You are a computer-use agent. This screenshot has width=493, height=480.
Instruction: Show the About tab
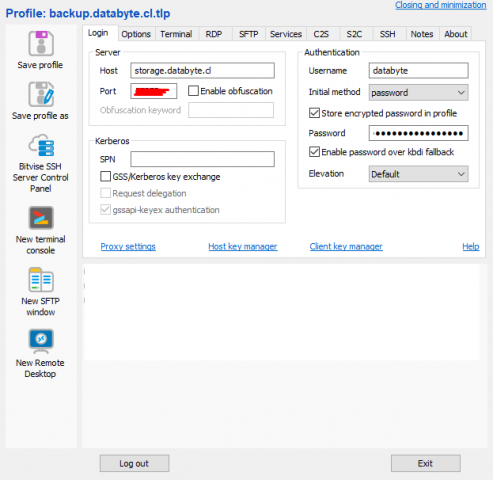(x=456, y=34)
